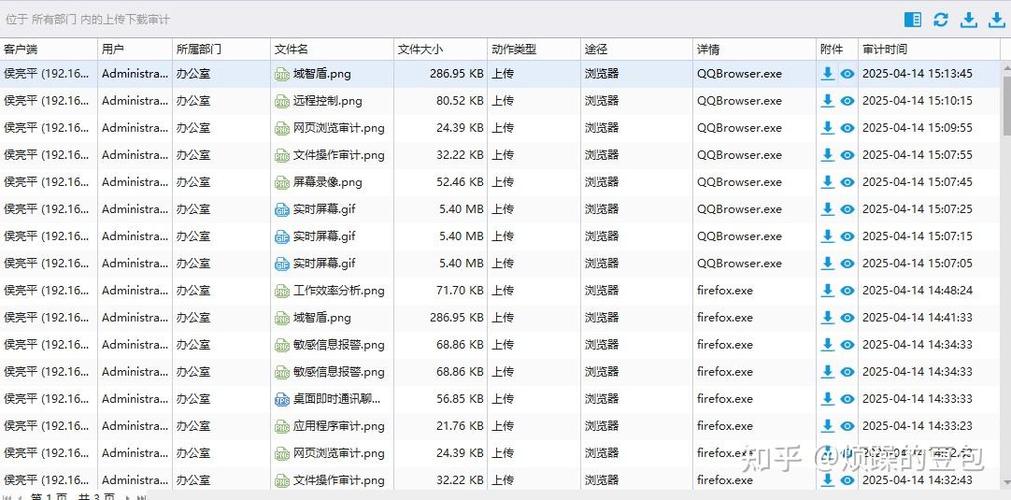Download attachment of 屏幕录像.png

click(x=827, y=182)
